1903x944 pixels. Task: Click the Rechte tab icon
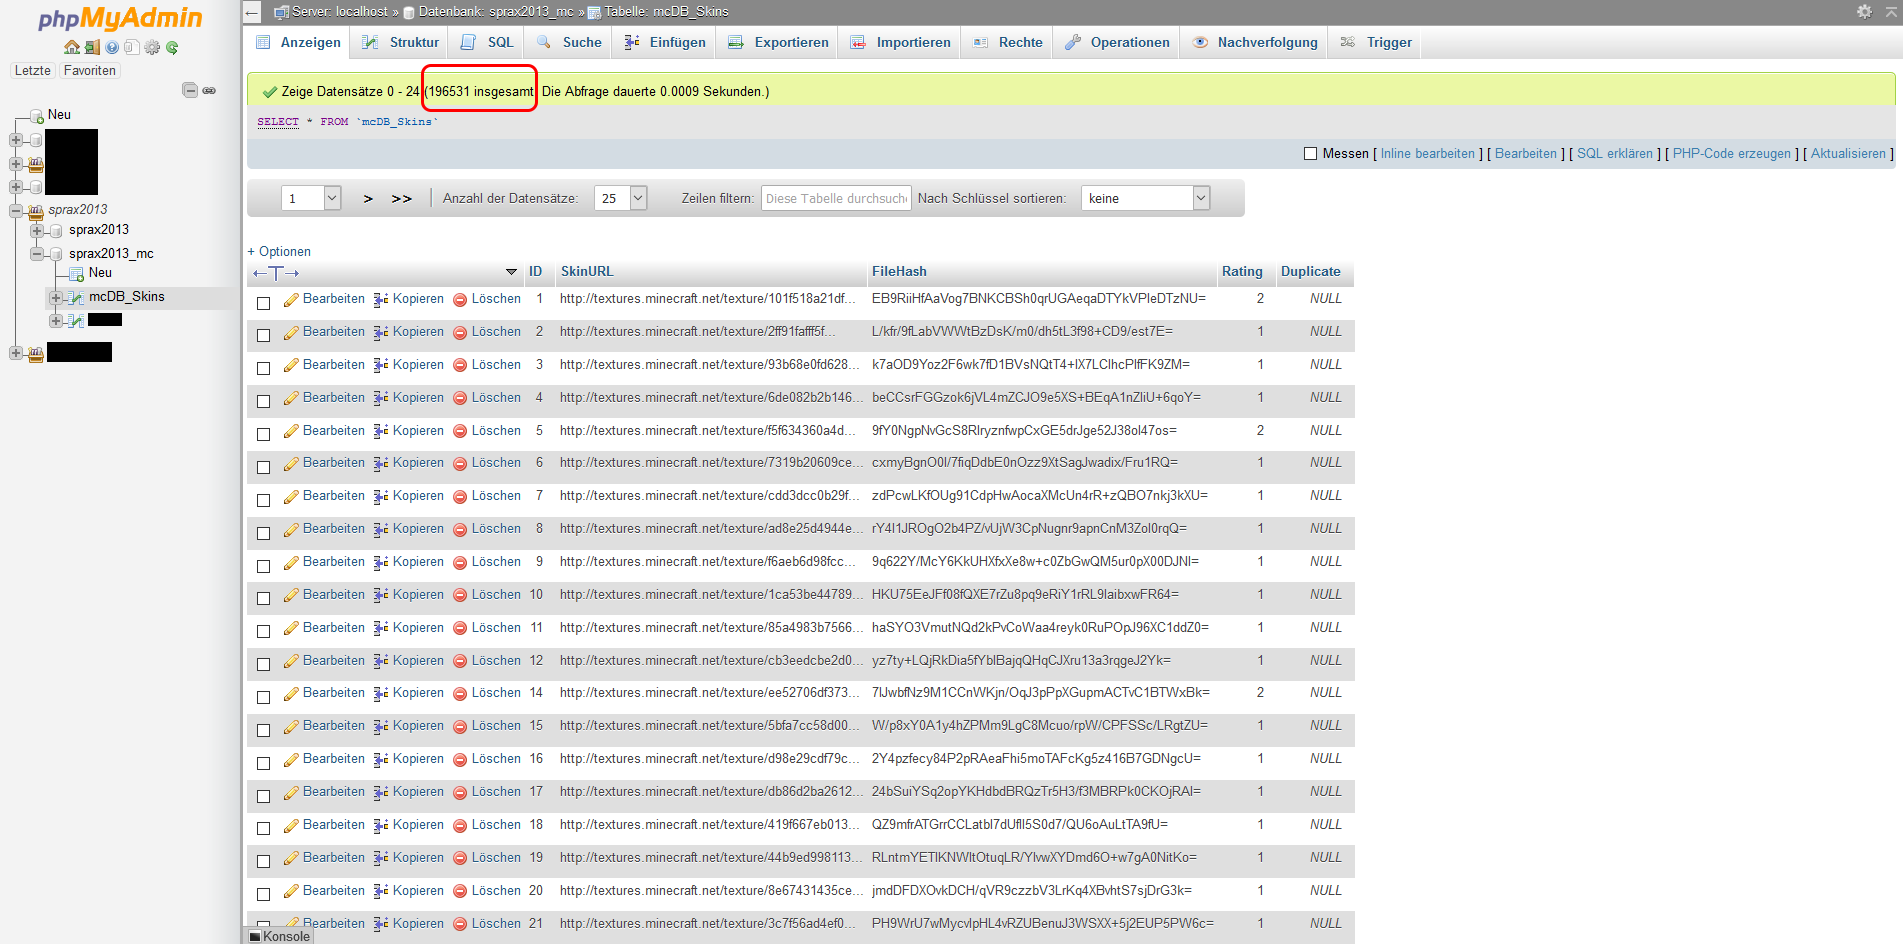[981, 42]
